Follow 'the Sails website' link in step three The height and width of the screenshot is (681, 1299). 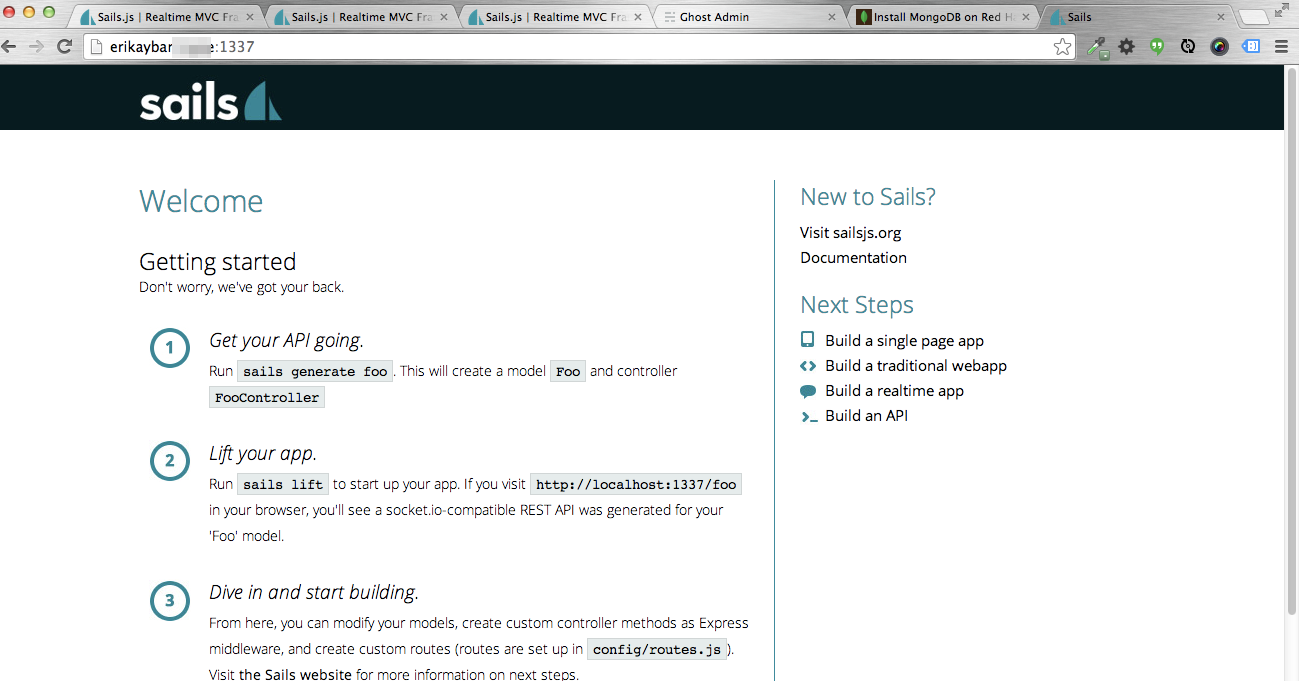point(295,674)
